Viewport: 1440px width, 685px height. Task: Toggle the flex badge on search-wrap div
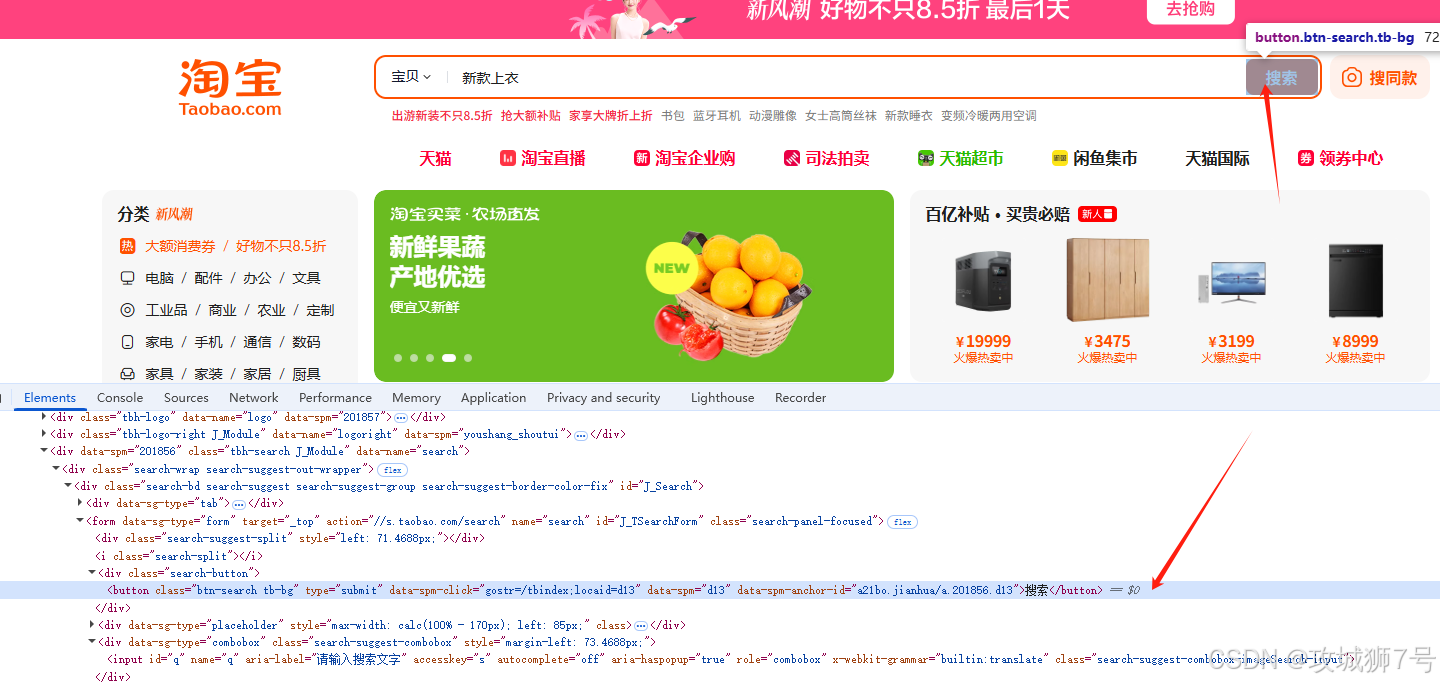(392, 469)
